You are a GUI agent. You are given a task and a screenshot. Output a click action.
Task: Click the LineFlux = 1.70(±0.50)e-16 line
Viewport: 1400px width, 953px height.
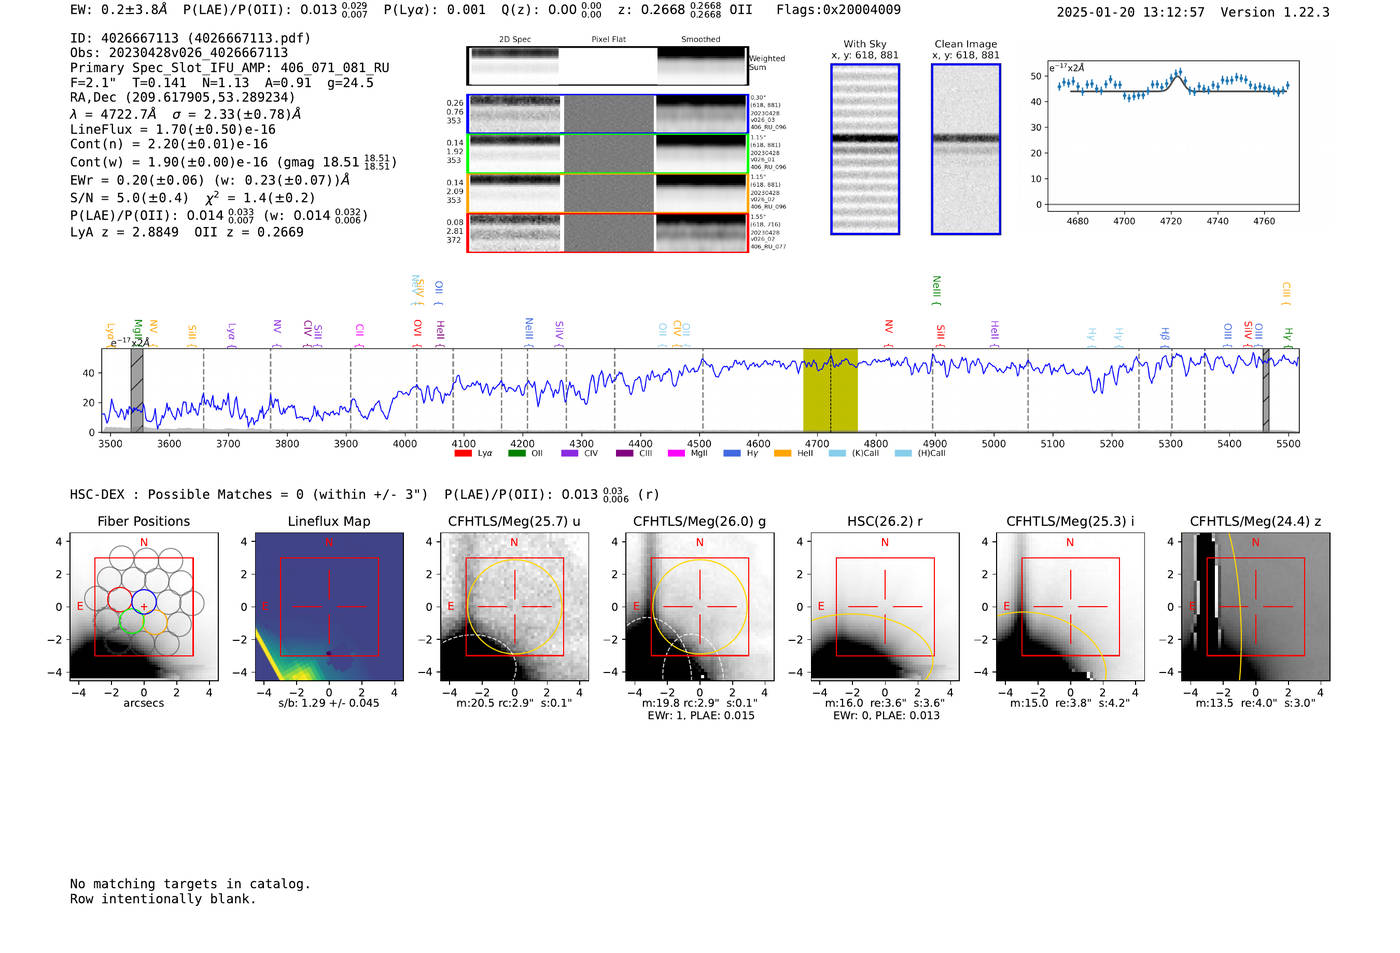click(x=173, y=129)
